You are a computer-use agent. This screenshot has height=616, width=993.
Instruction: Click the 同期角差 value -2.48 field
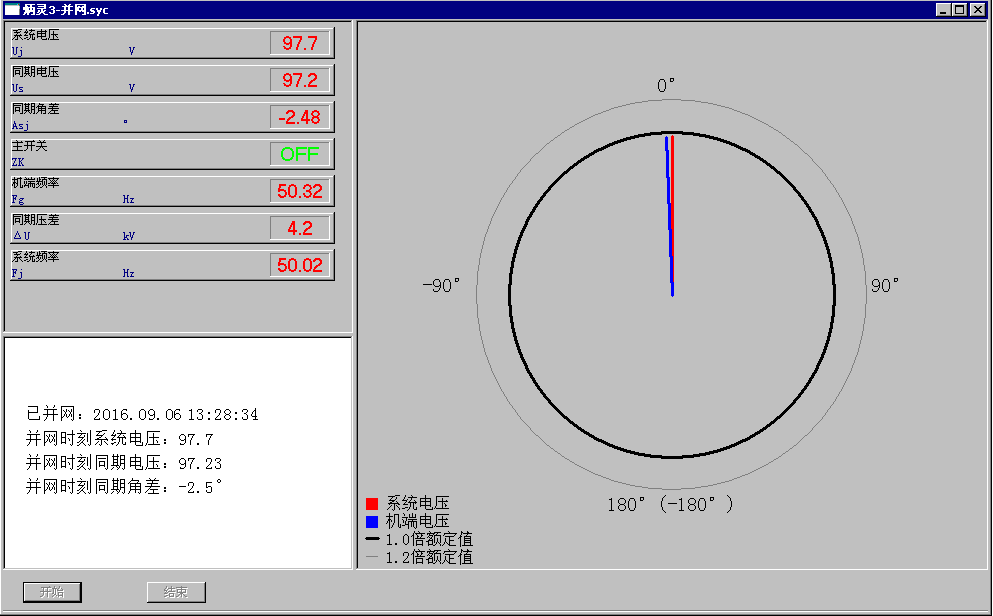click(x=300, y=117)
